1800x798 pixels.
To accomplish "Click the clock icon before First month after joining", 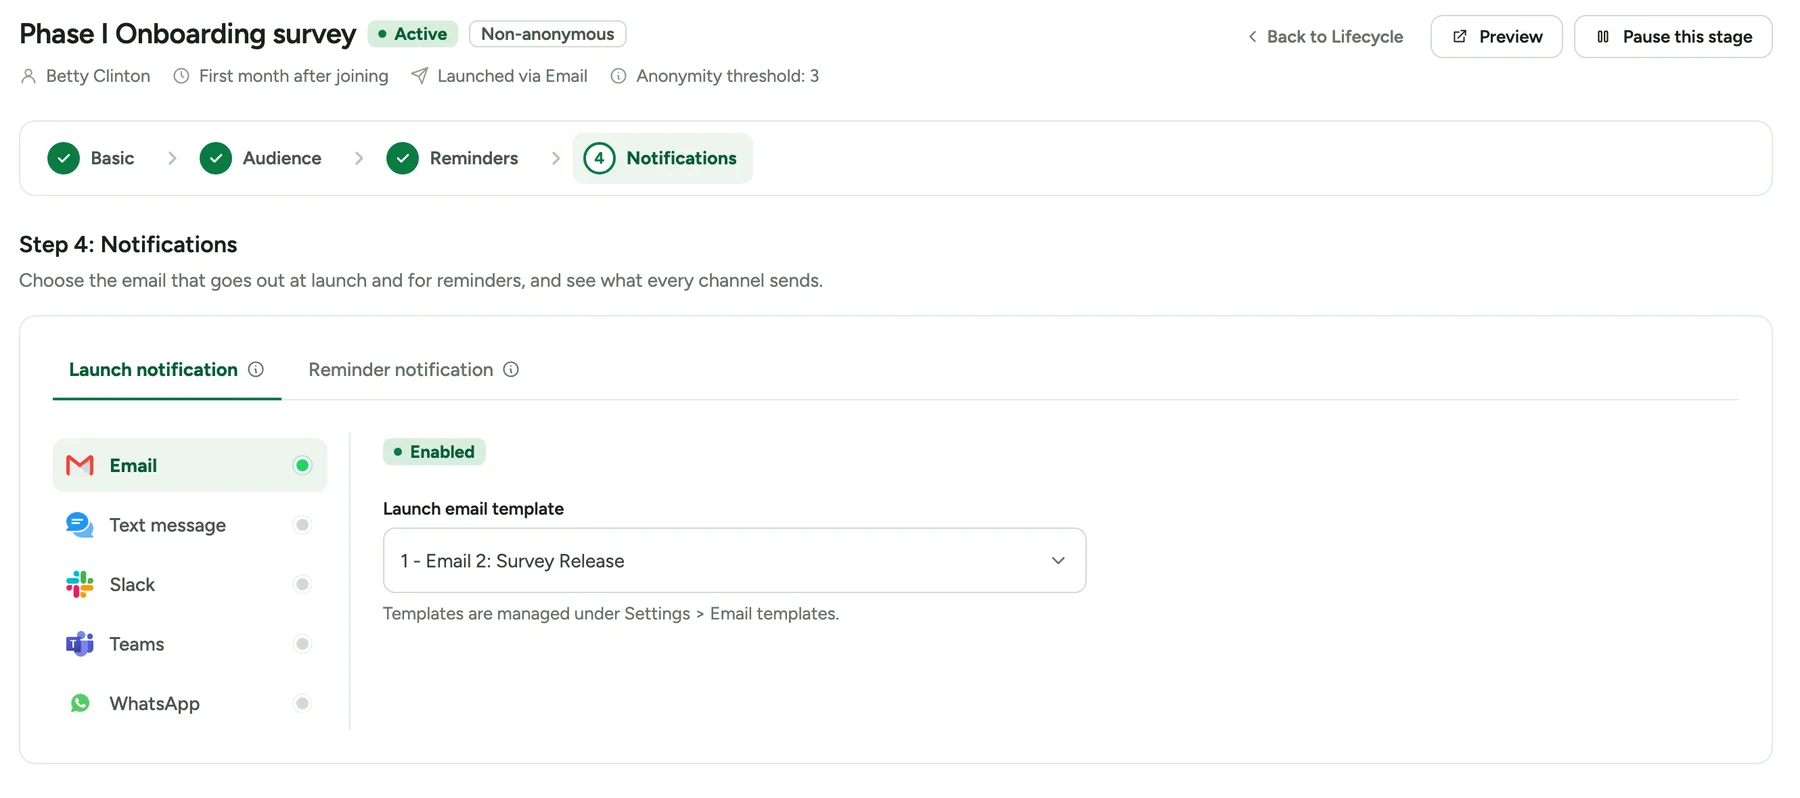I will tap(181, 76).
